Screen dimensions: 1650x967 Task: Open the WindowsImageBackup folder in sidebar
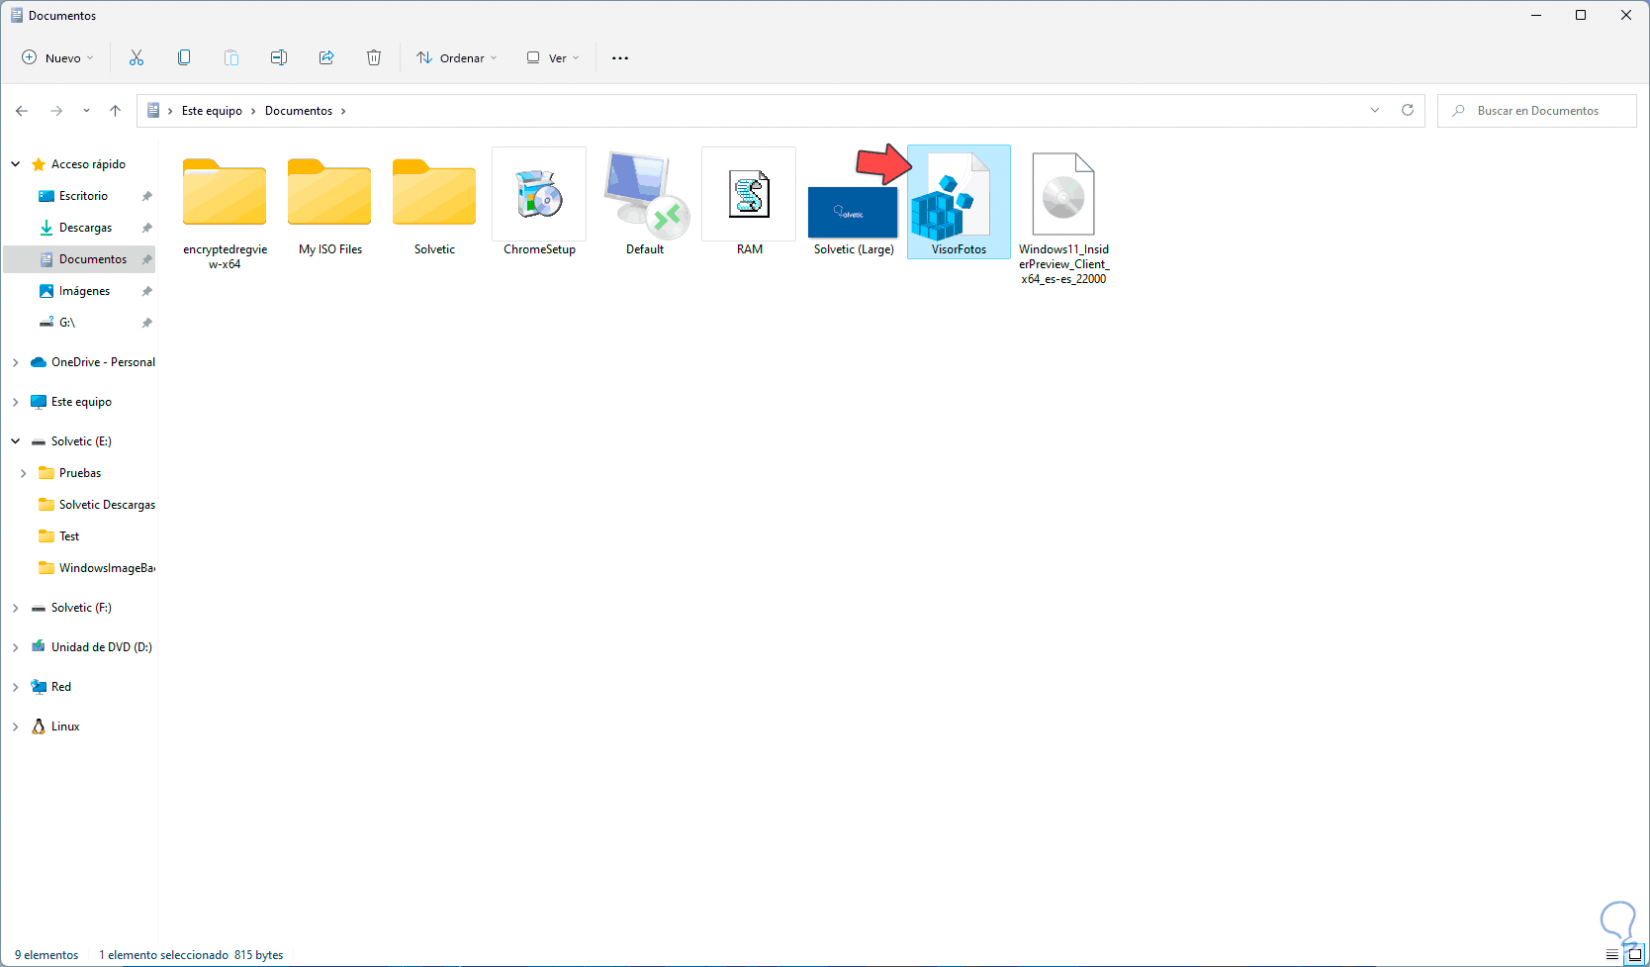(x=106, y=568)
